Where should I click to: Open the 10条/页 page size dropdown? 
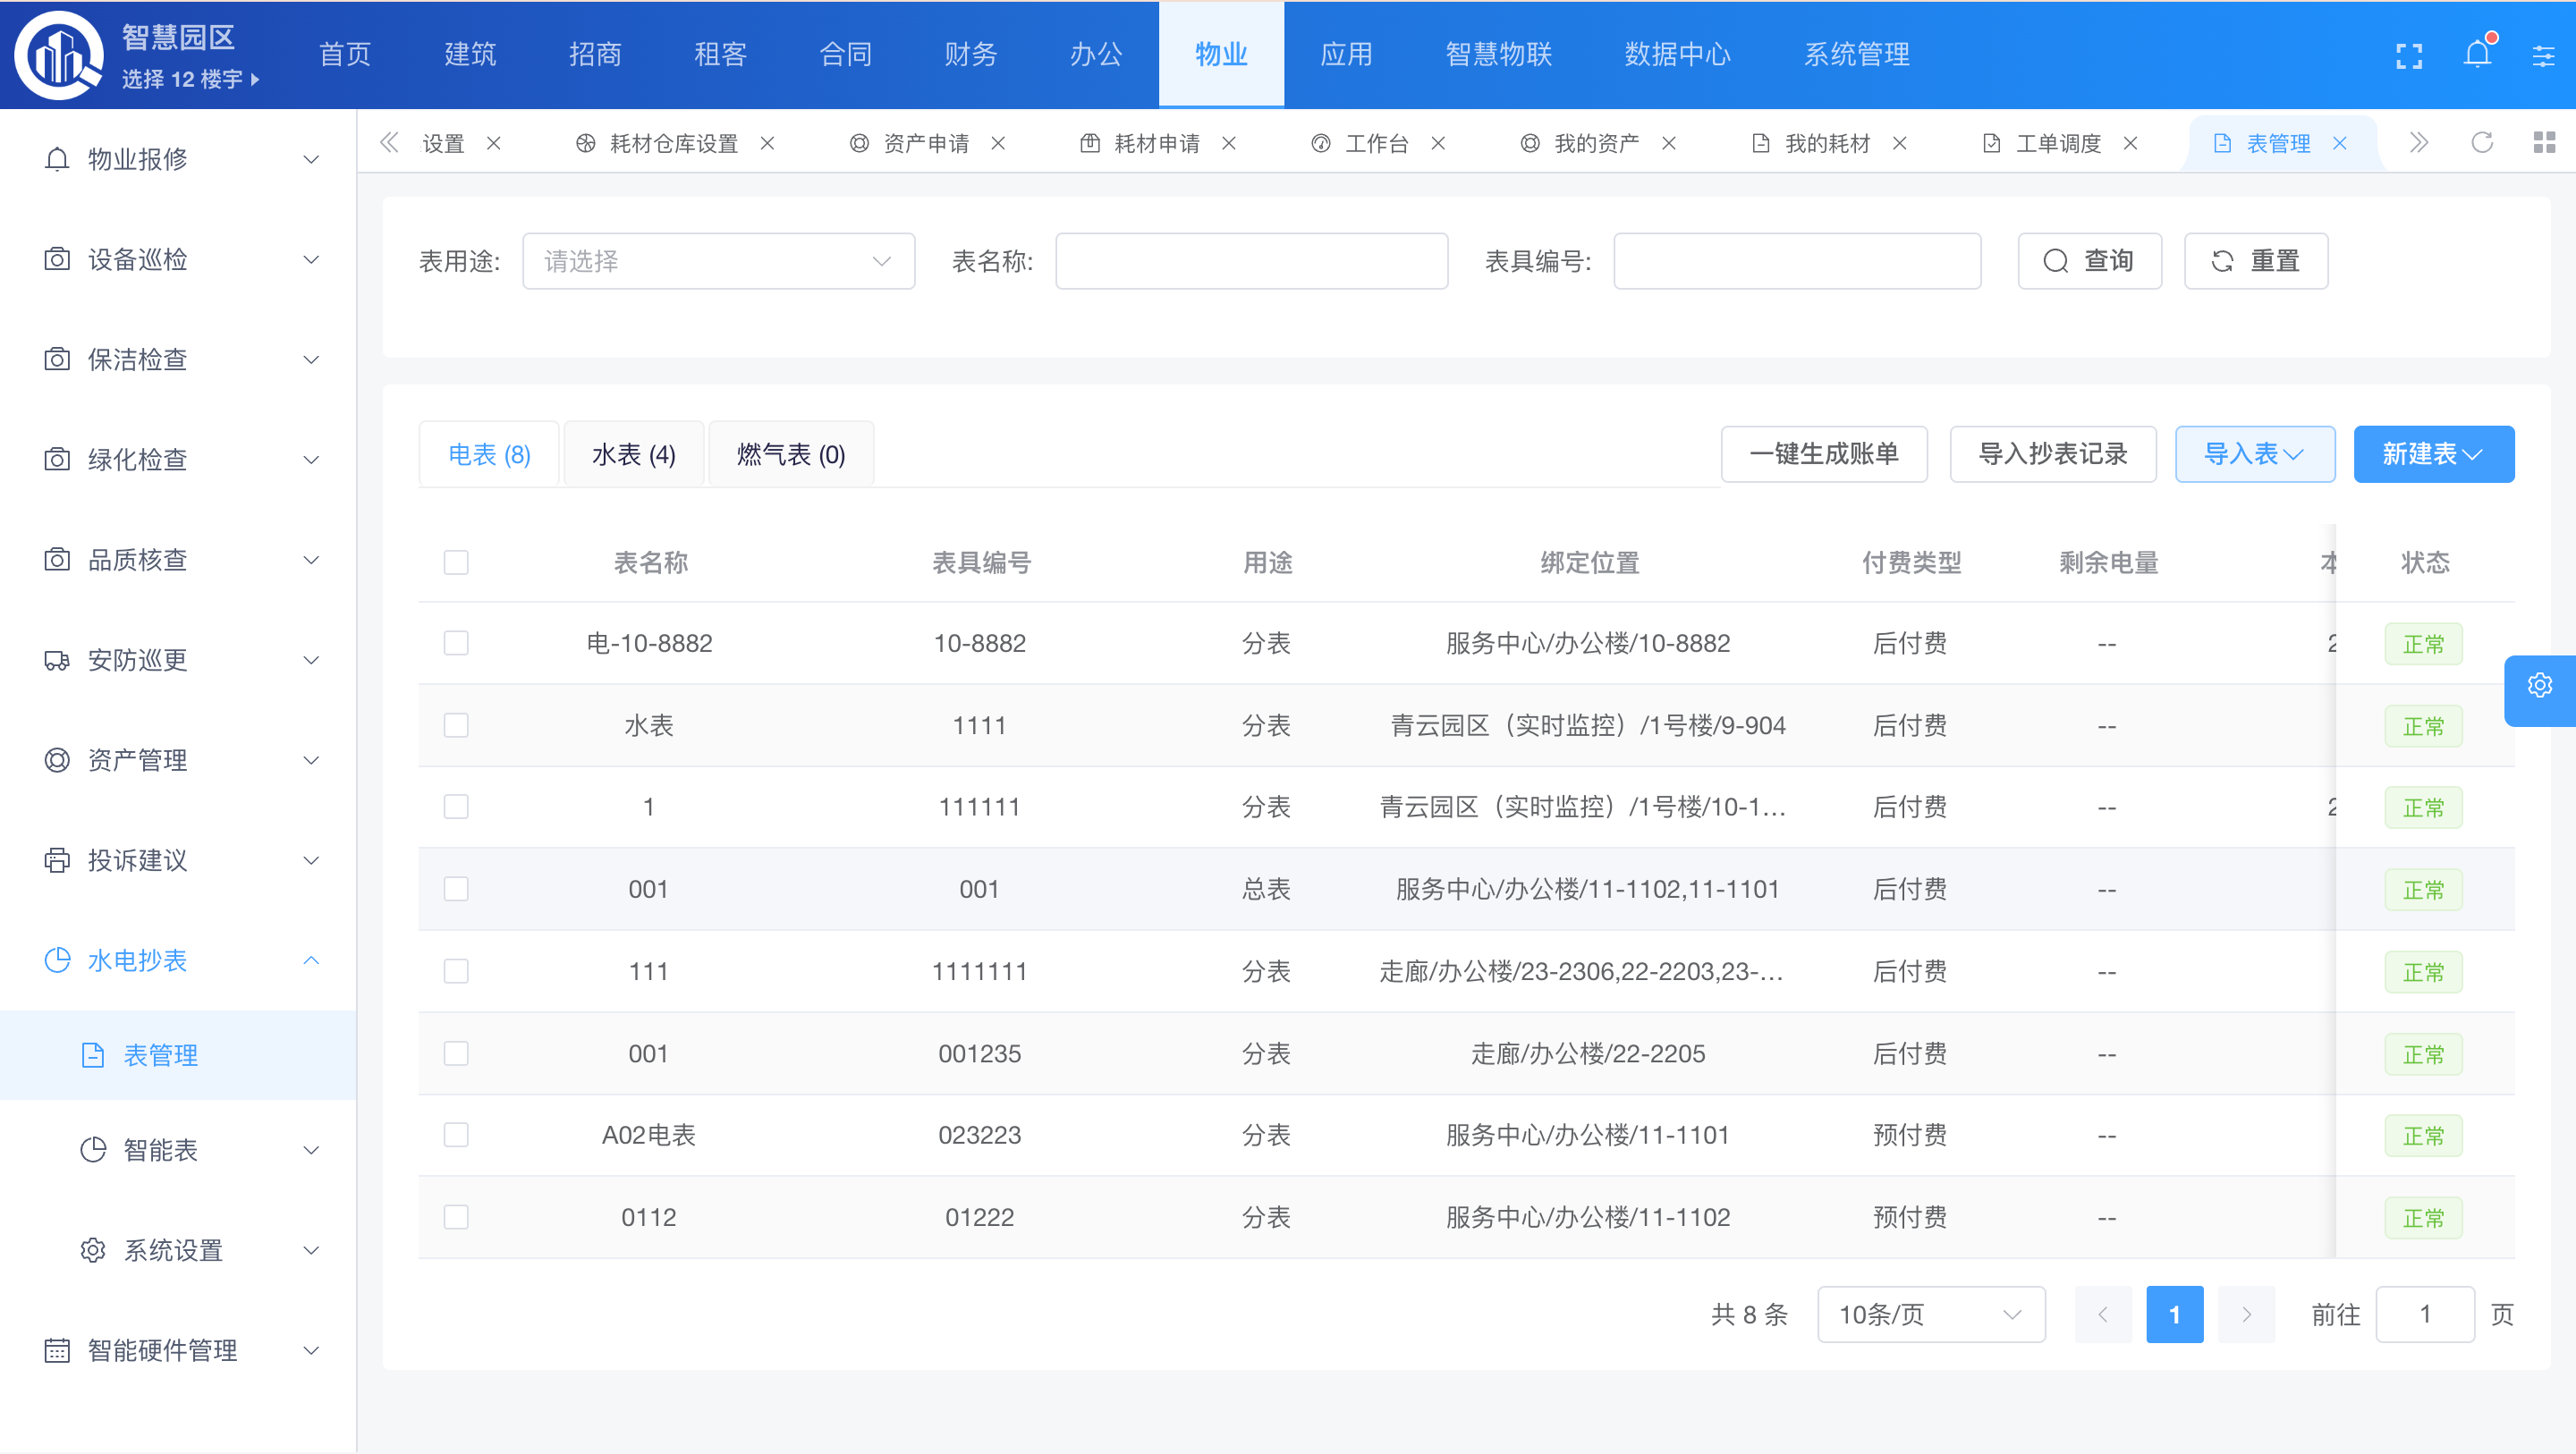tap(1930, 1314)
